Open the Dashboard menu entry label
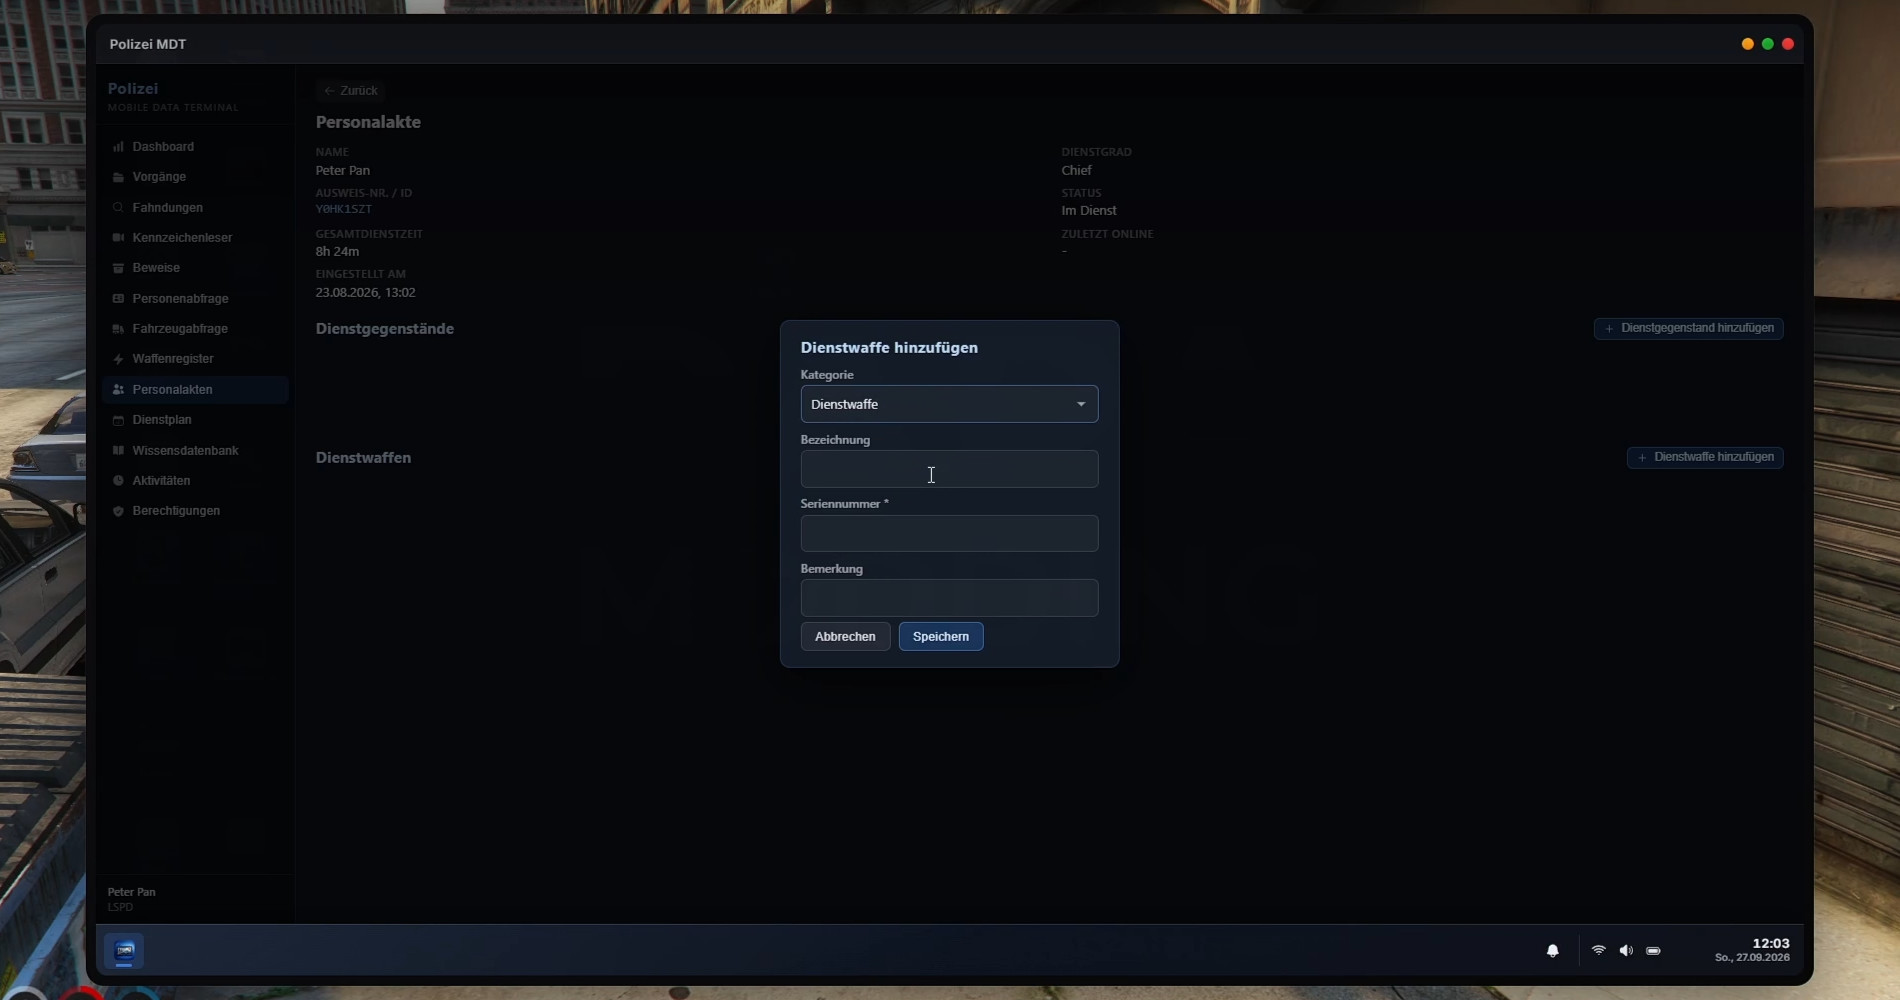This screenshot has width=1900, height=1000. [163, 147]
